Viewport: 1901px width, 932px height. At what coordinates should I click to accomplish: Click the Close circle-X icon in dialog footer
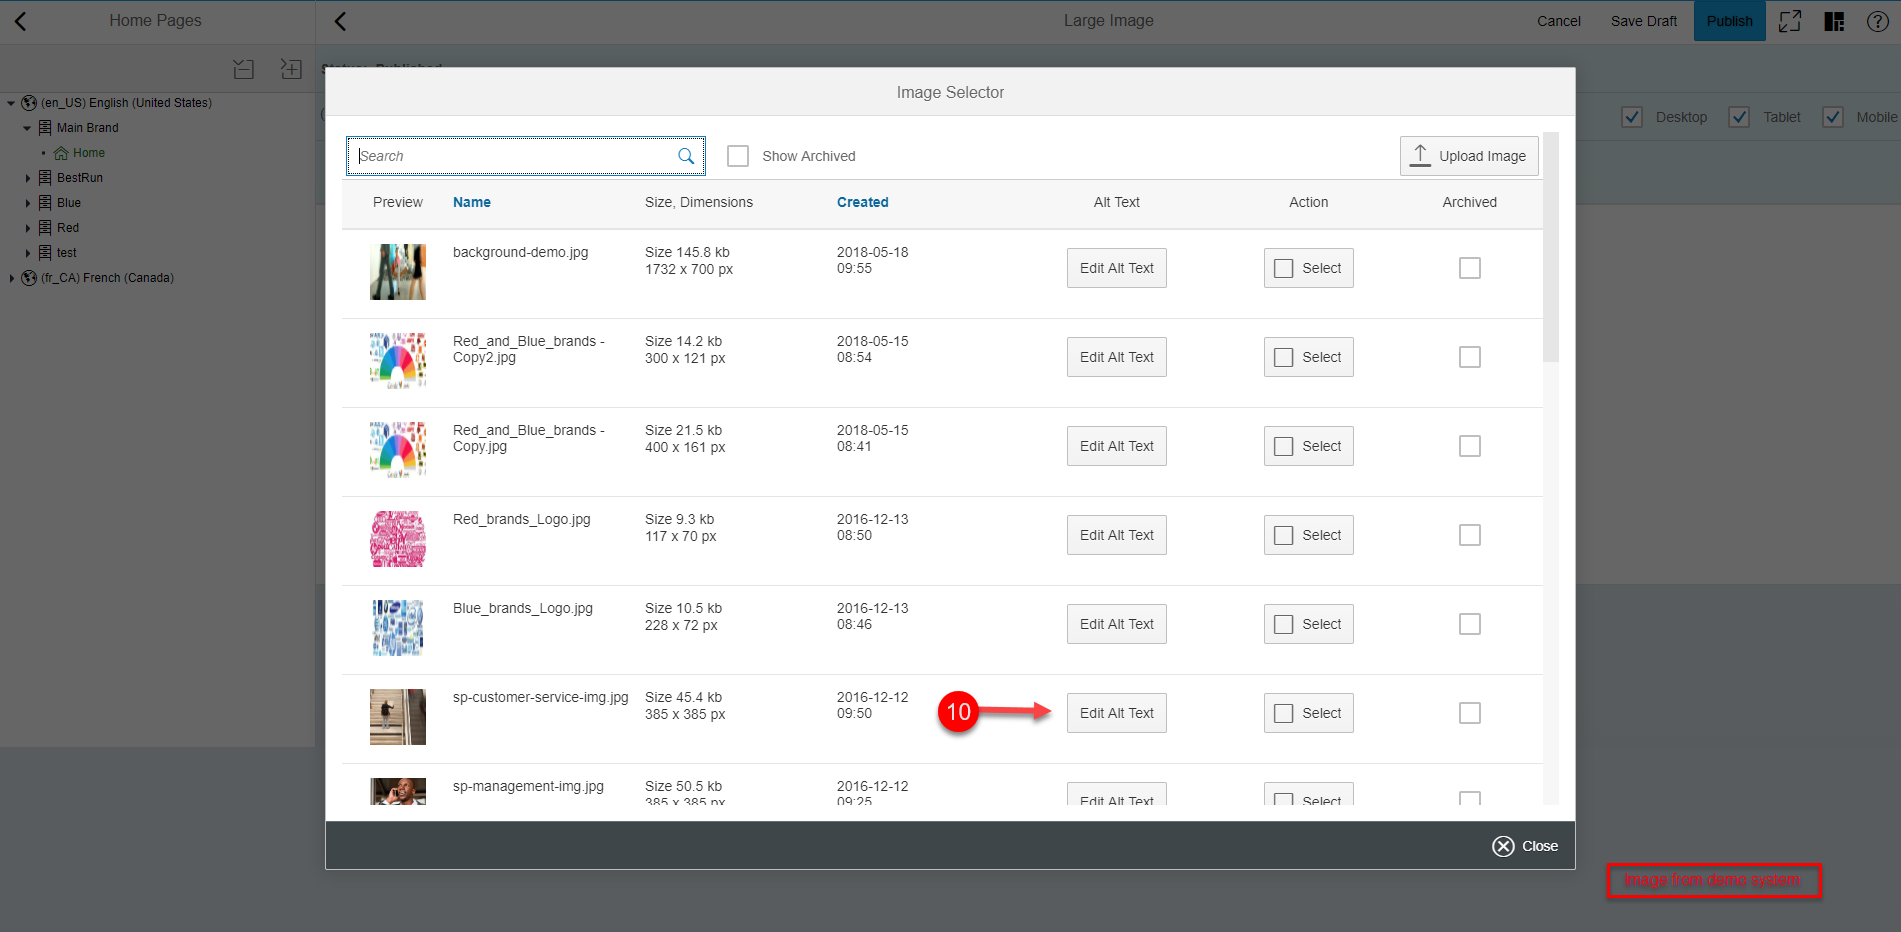(x=1503, y=846)
